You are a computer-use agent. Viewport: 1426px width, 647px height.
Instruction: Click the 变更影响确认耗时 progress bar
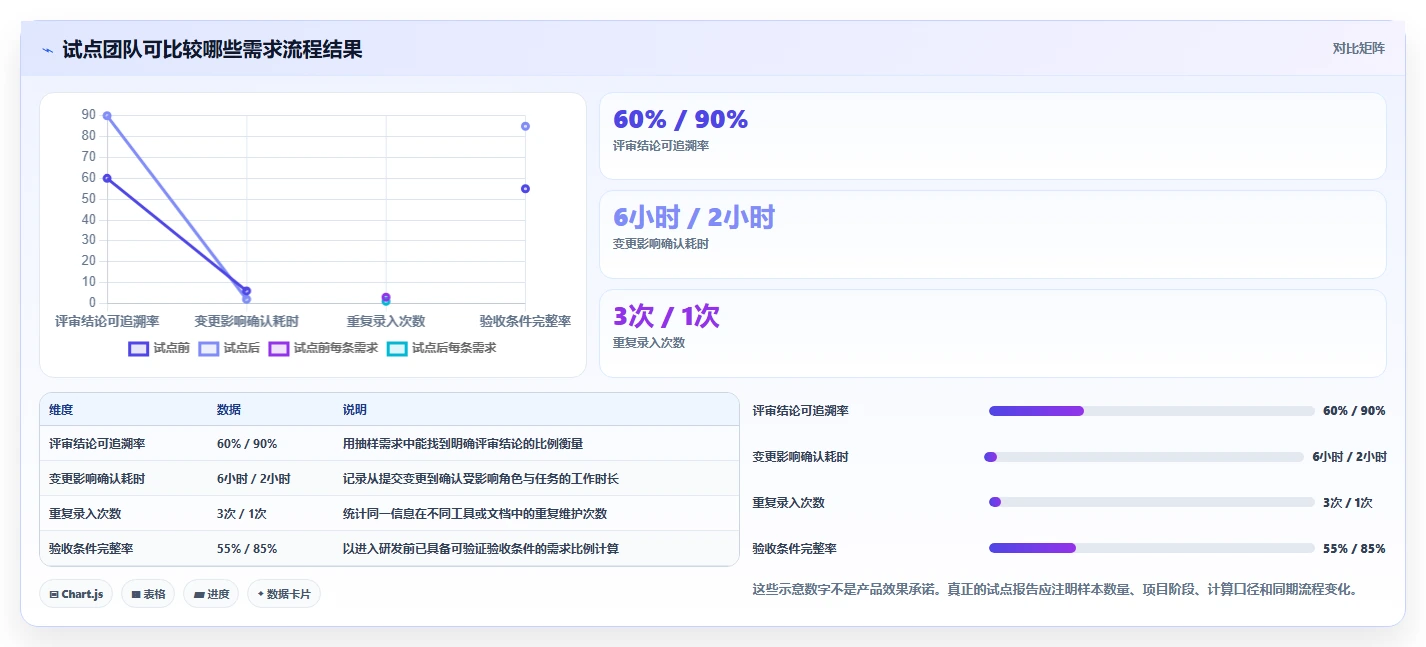[x=1143, y=457]
